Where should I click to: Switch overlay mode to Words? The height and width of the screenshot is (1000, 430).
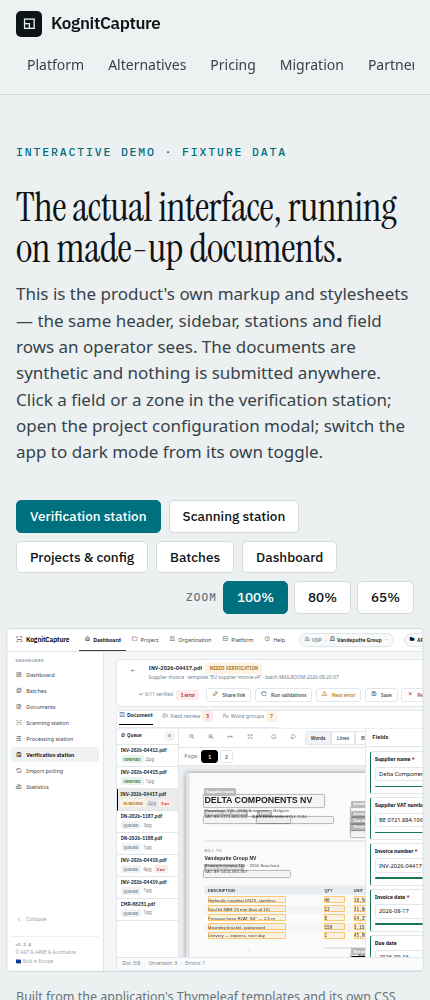click(318, 738)
